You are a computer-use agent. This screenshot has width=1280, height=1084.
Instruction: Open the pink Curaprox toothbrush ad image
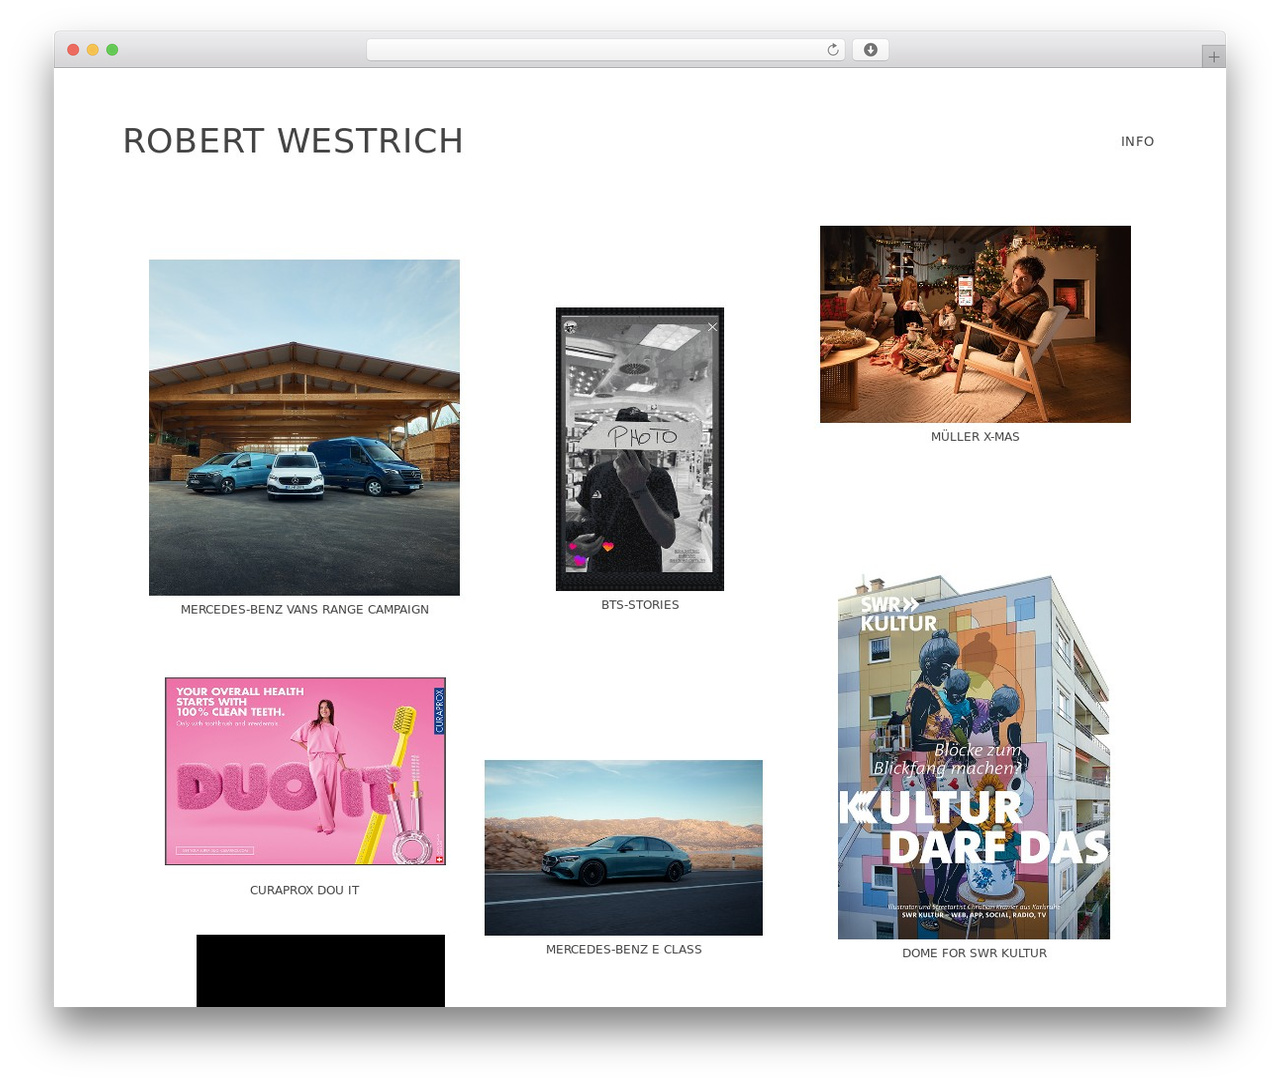tap(305, 771)
